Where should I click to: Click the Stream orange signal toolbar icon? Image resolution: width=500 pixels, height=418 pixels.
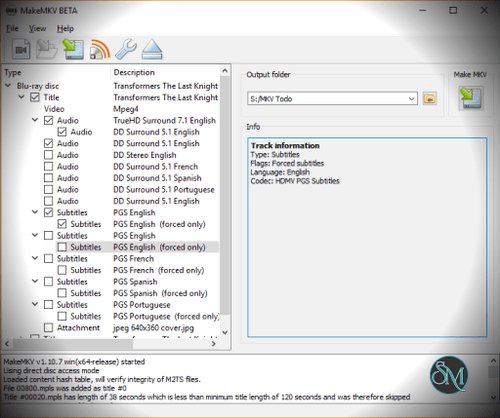pyautogui.click(x=99, y=49)
